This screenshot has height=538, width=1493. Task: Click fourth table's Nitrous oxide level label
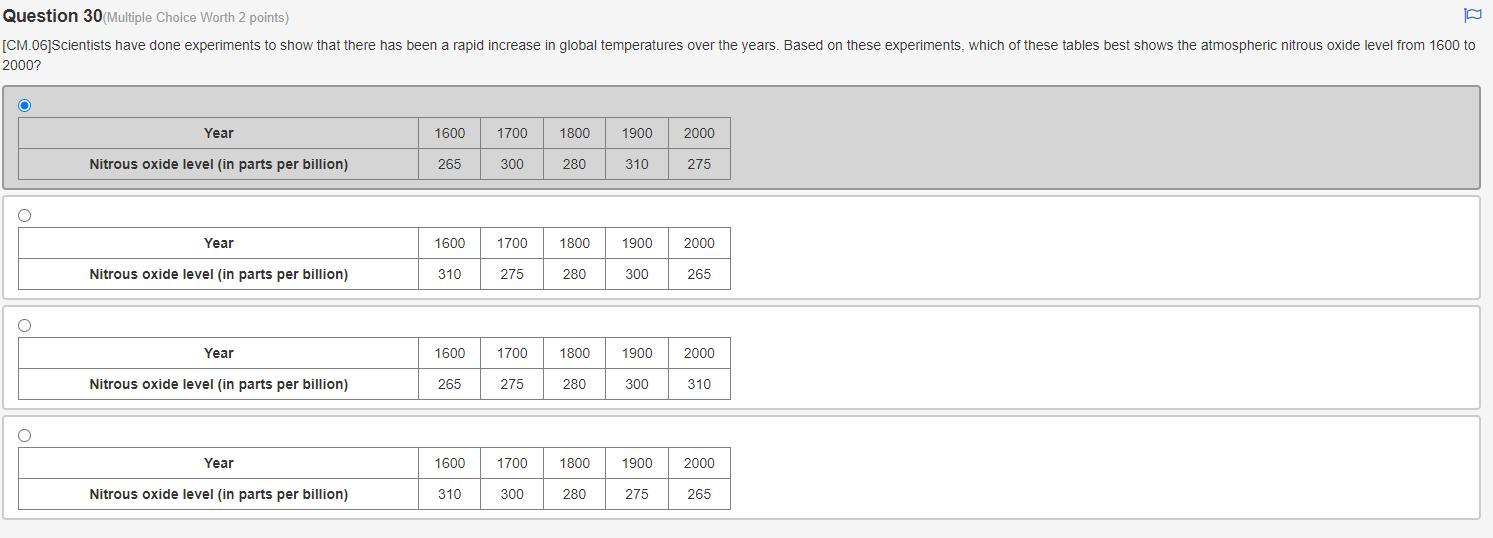(x=219, y=494)
